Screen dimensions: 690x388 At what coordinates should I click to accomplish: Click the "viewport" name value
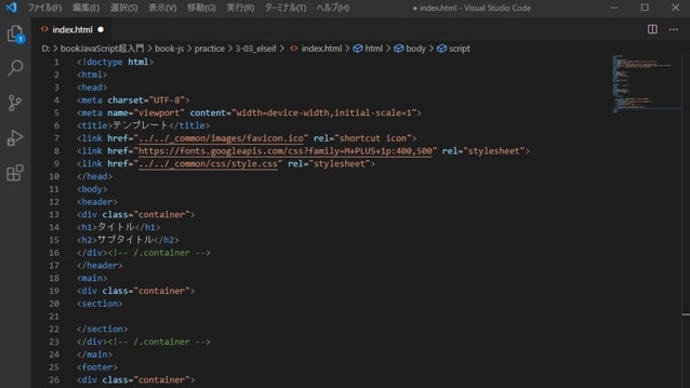(x=159, y=113)
